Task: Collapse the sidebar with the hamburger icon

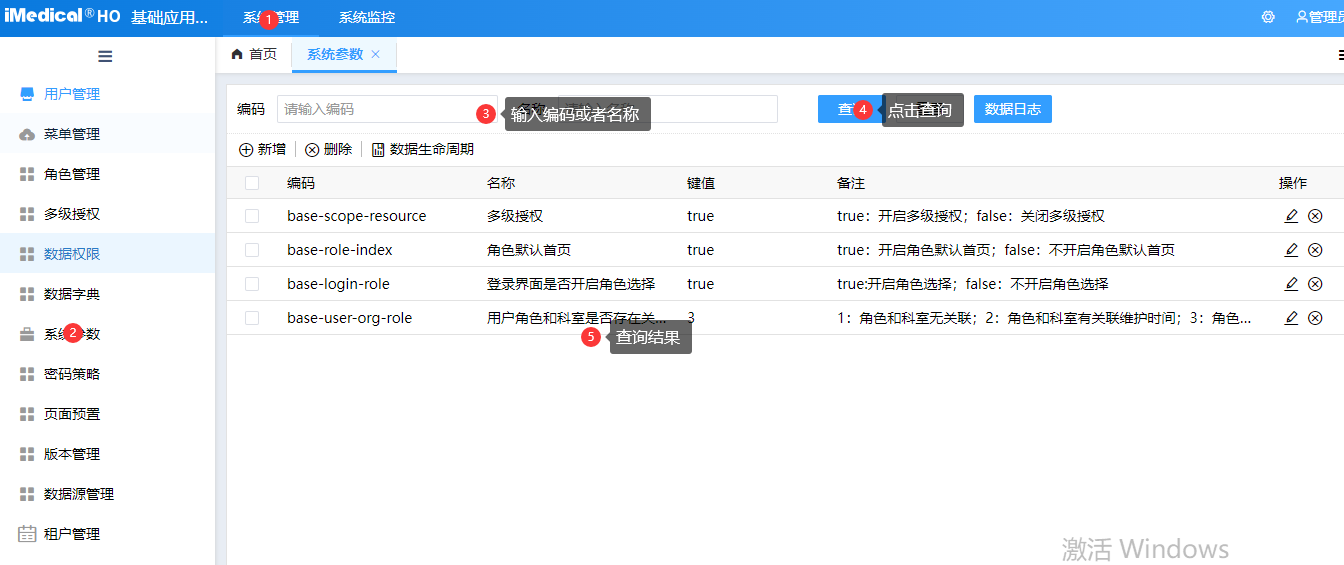Action: (105, 56)
